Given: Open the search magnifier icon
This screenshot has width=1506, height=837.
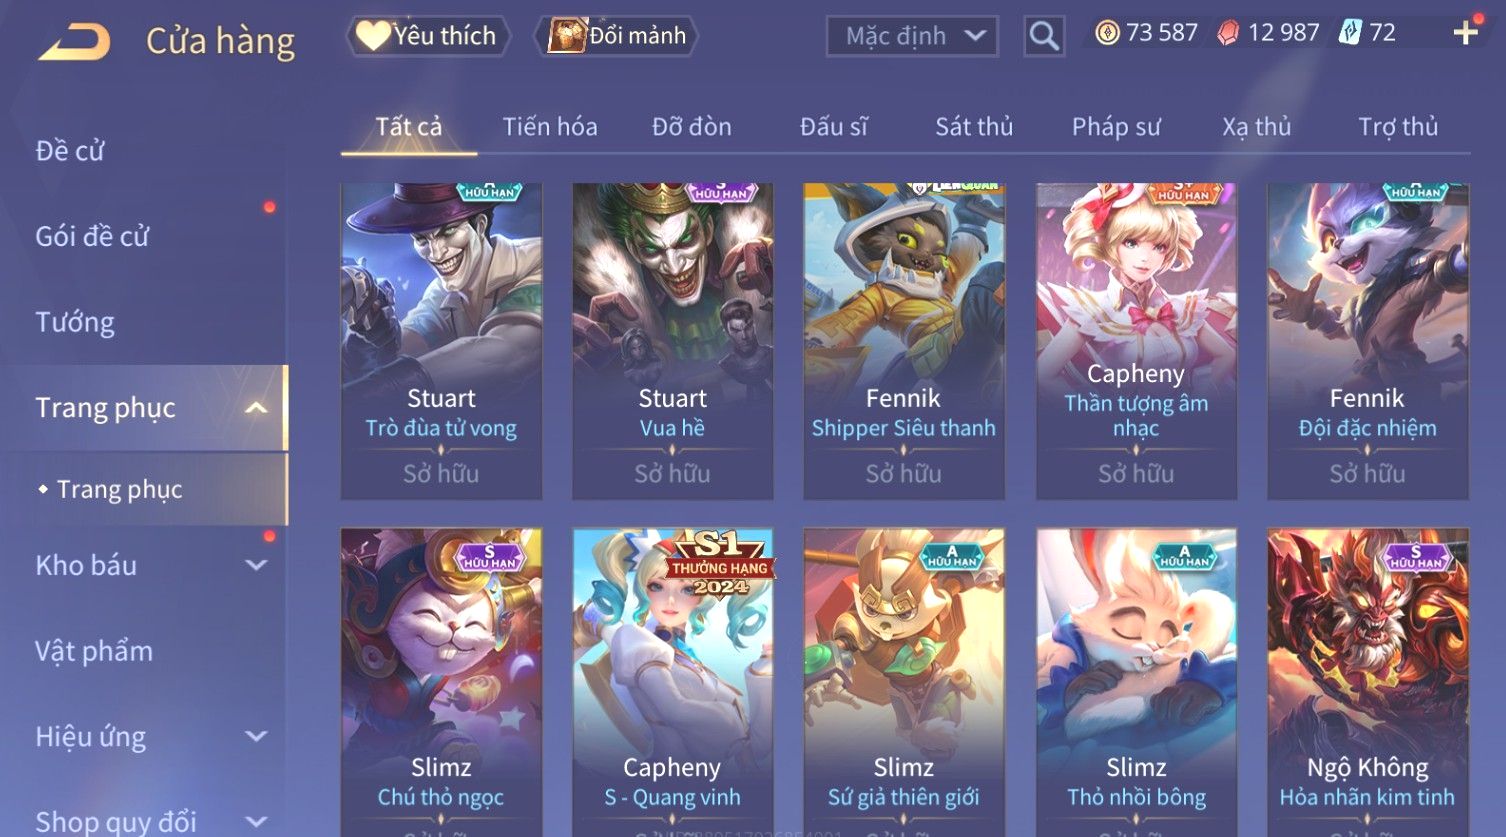Looking at the screenshot, I should 1044,37.
